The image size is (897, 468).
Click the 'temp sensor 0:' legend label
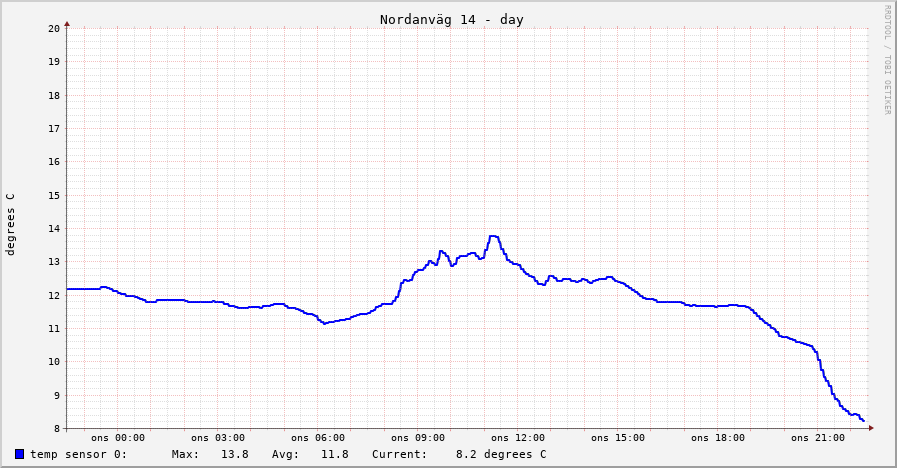(x=78, y=454)
